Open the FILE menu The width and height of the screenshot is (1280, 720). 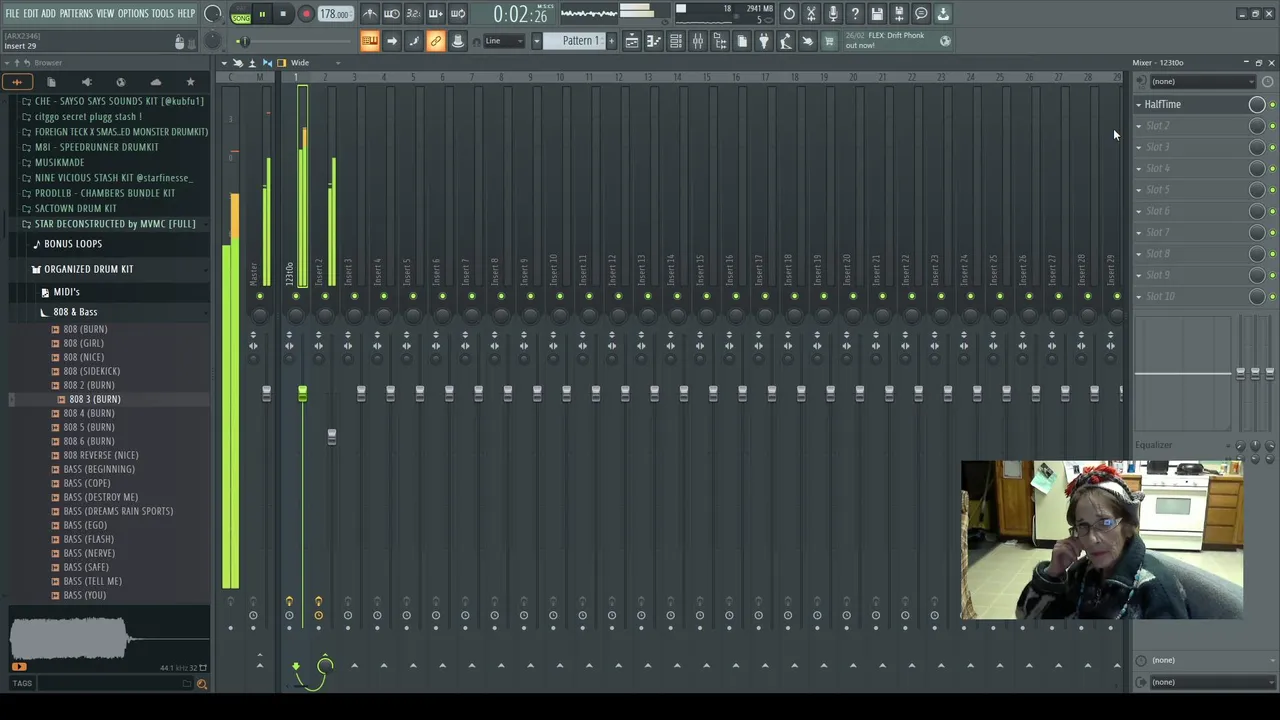point(12,14)
